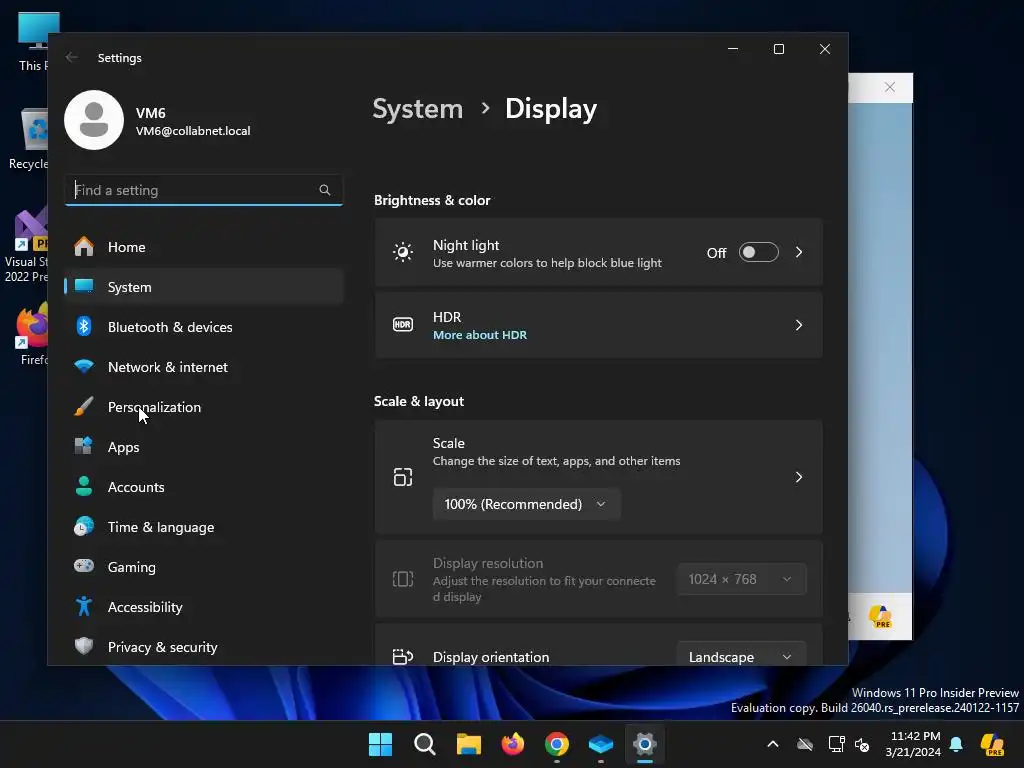Open the 1024 × 768 resolution dropdown
Screen dimensions: 1024x768
click(741, 579)
